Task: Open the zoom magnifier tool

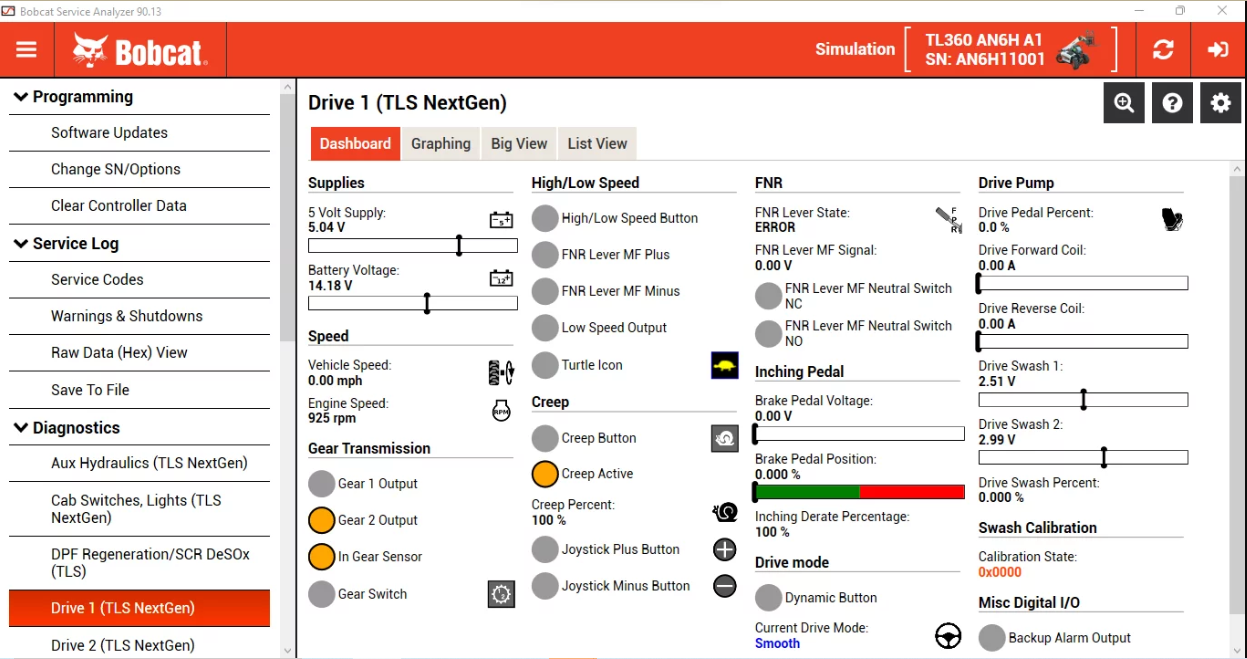Action: (1123, 102)
